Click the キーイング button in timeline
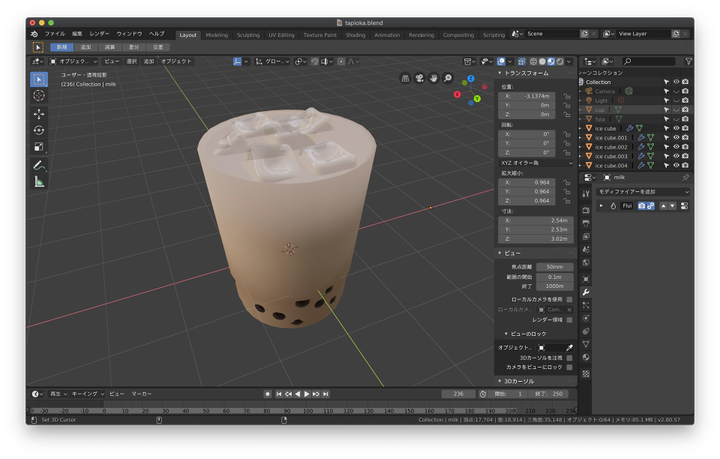 (x=87, y=394)
